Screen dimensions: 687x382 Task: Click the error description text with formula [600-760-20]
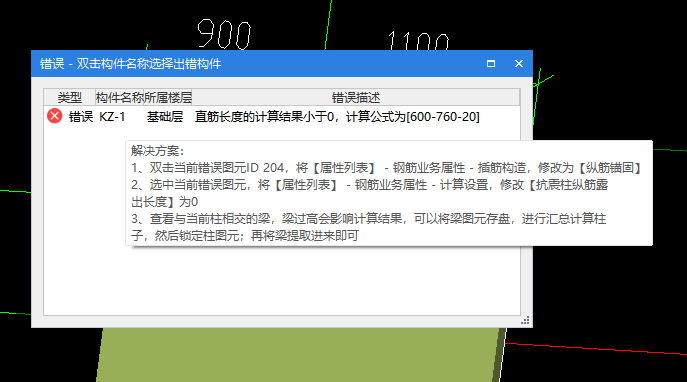pos(337,117)
